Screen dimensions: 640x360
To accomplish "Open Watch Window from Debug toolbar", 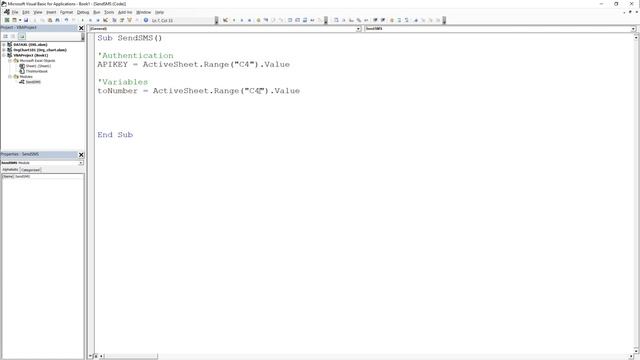I will point(305,20).
